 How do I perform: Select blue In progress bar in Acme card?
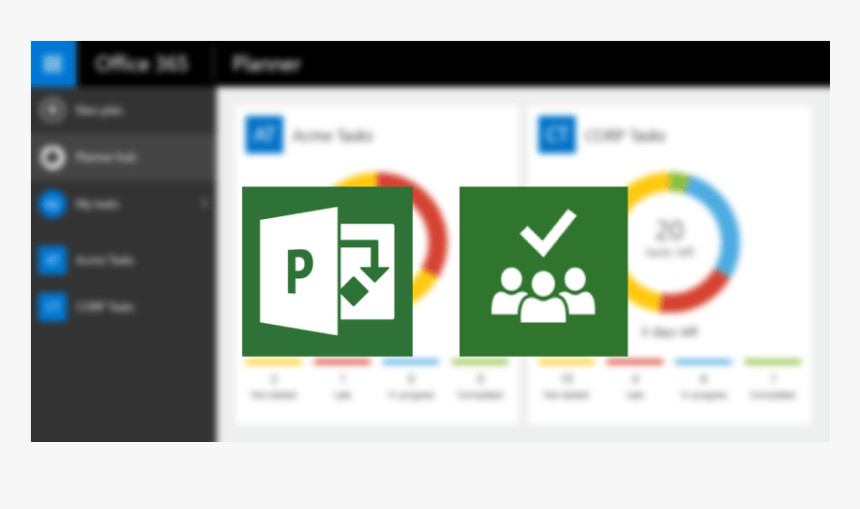click(x=411, y=362)
